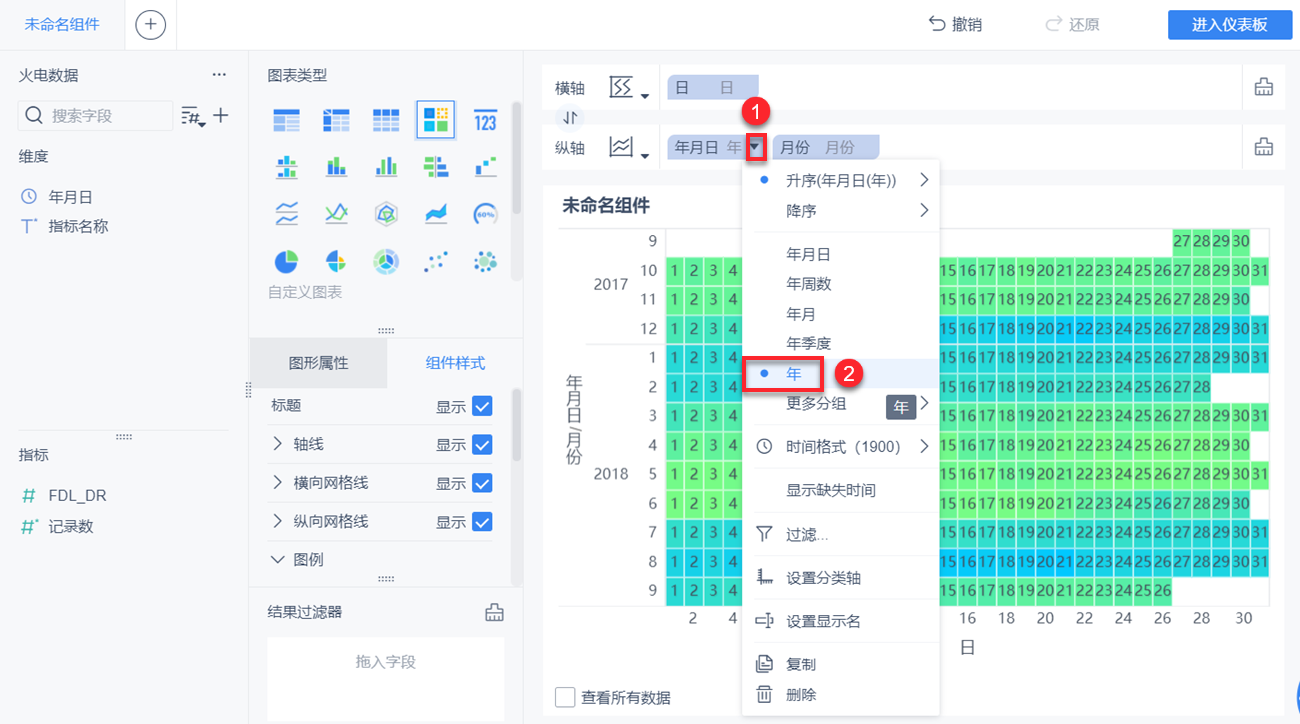The height and width of the screenshot is (724, 1300).
Task: Add a new component tab with the plus circle icon
Action: 151,24
